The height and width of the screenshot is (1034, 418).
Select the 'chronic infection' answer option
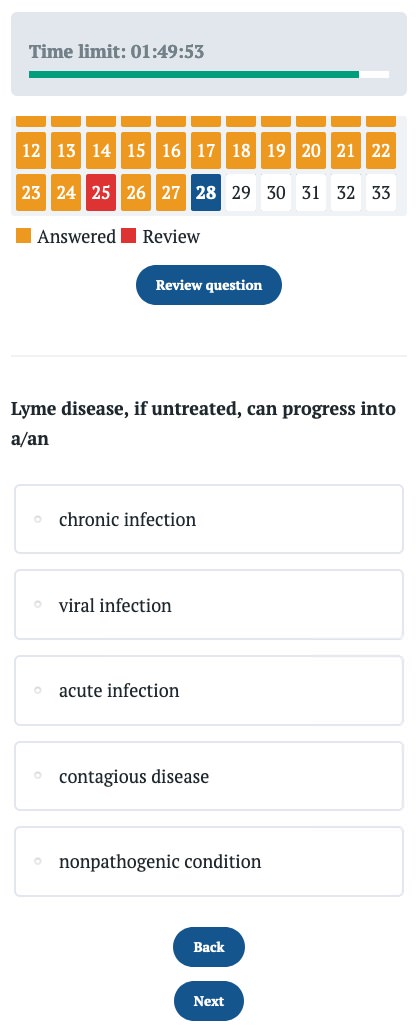tap(208, 519)
